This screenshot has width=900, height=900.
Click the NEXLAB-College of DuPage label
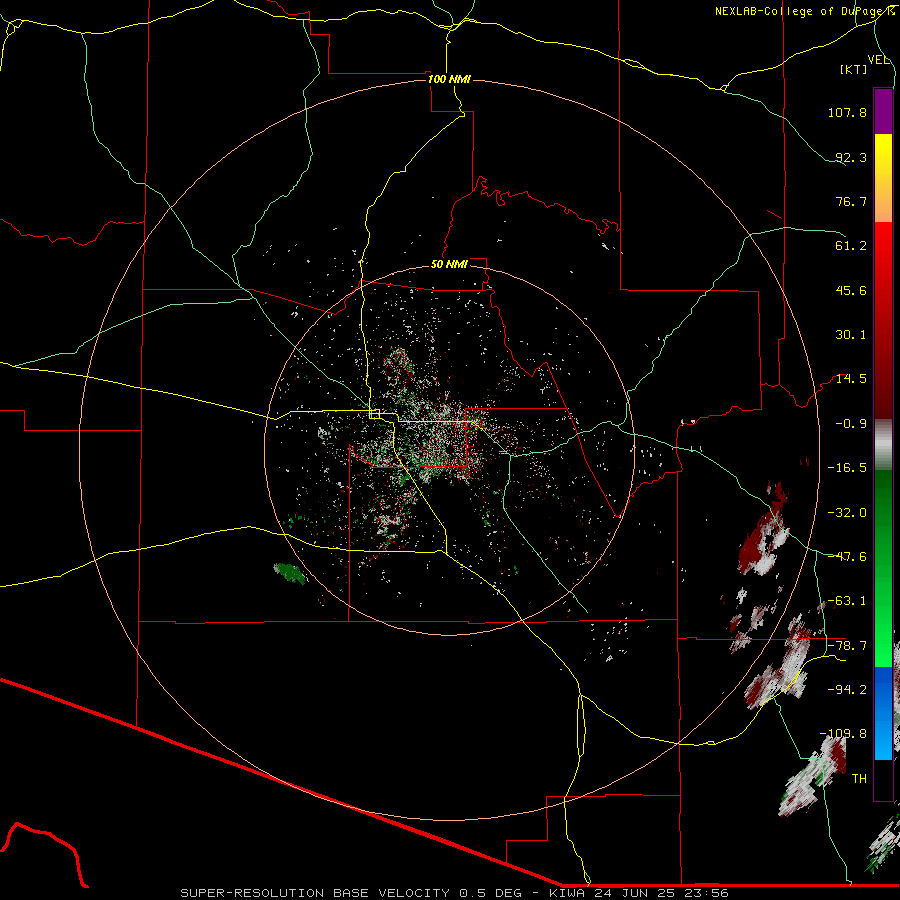click(x=804, y=11)
